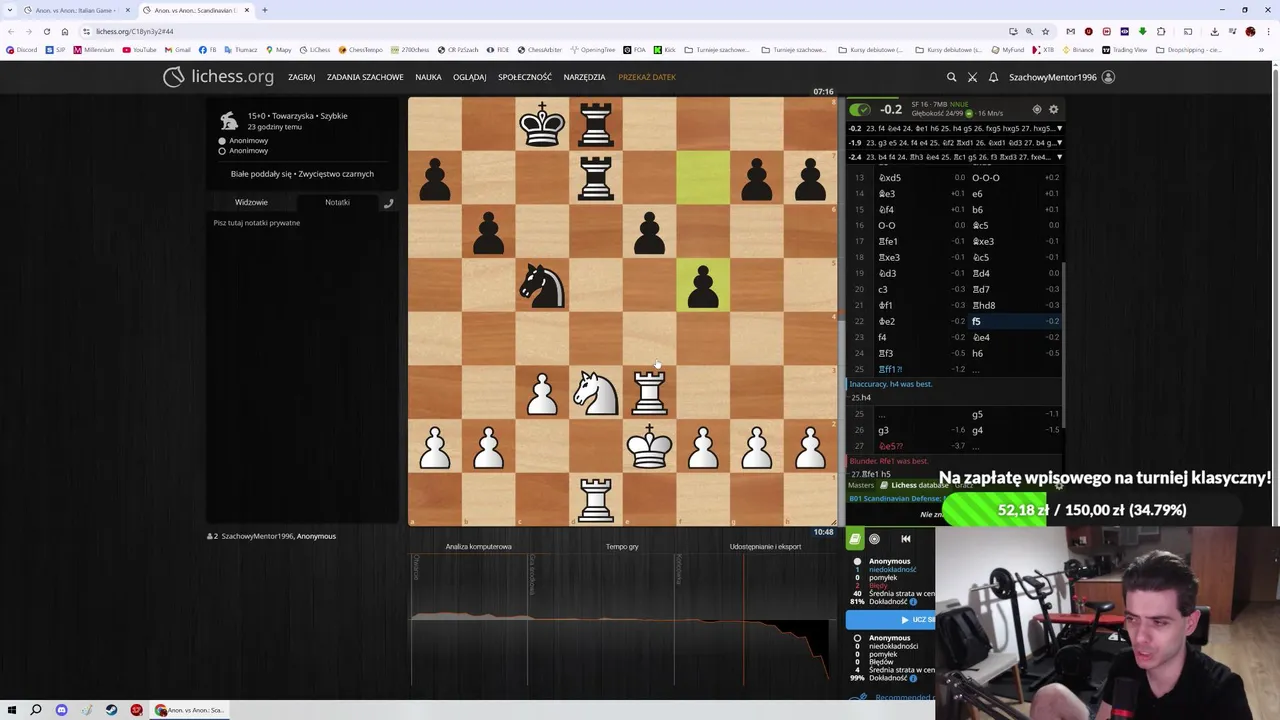1280x720 pixels.
Task: Select the Masters explorer tab
Action: tap(860, 485)
